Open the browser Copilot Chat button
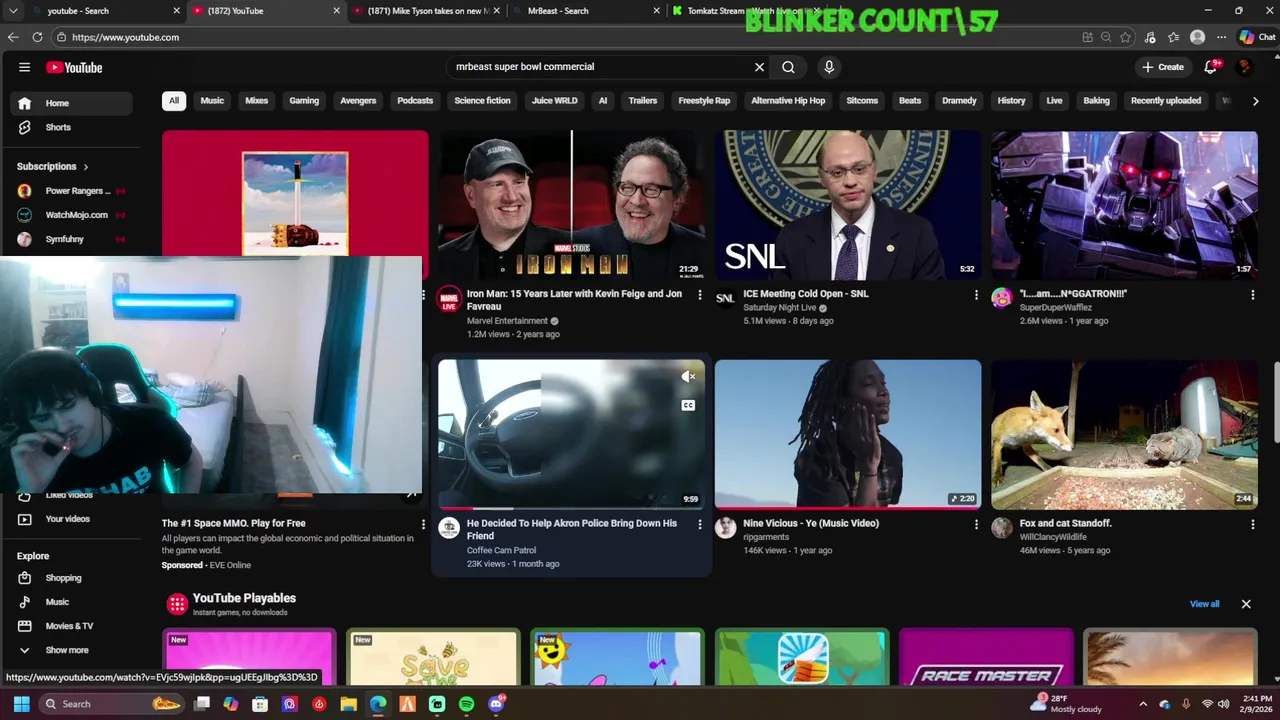Image resolution: width=1280 pixels, height=720 pixels. [1257, 37]
